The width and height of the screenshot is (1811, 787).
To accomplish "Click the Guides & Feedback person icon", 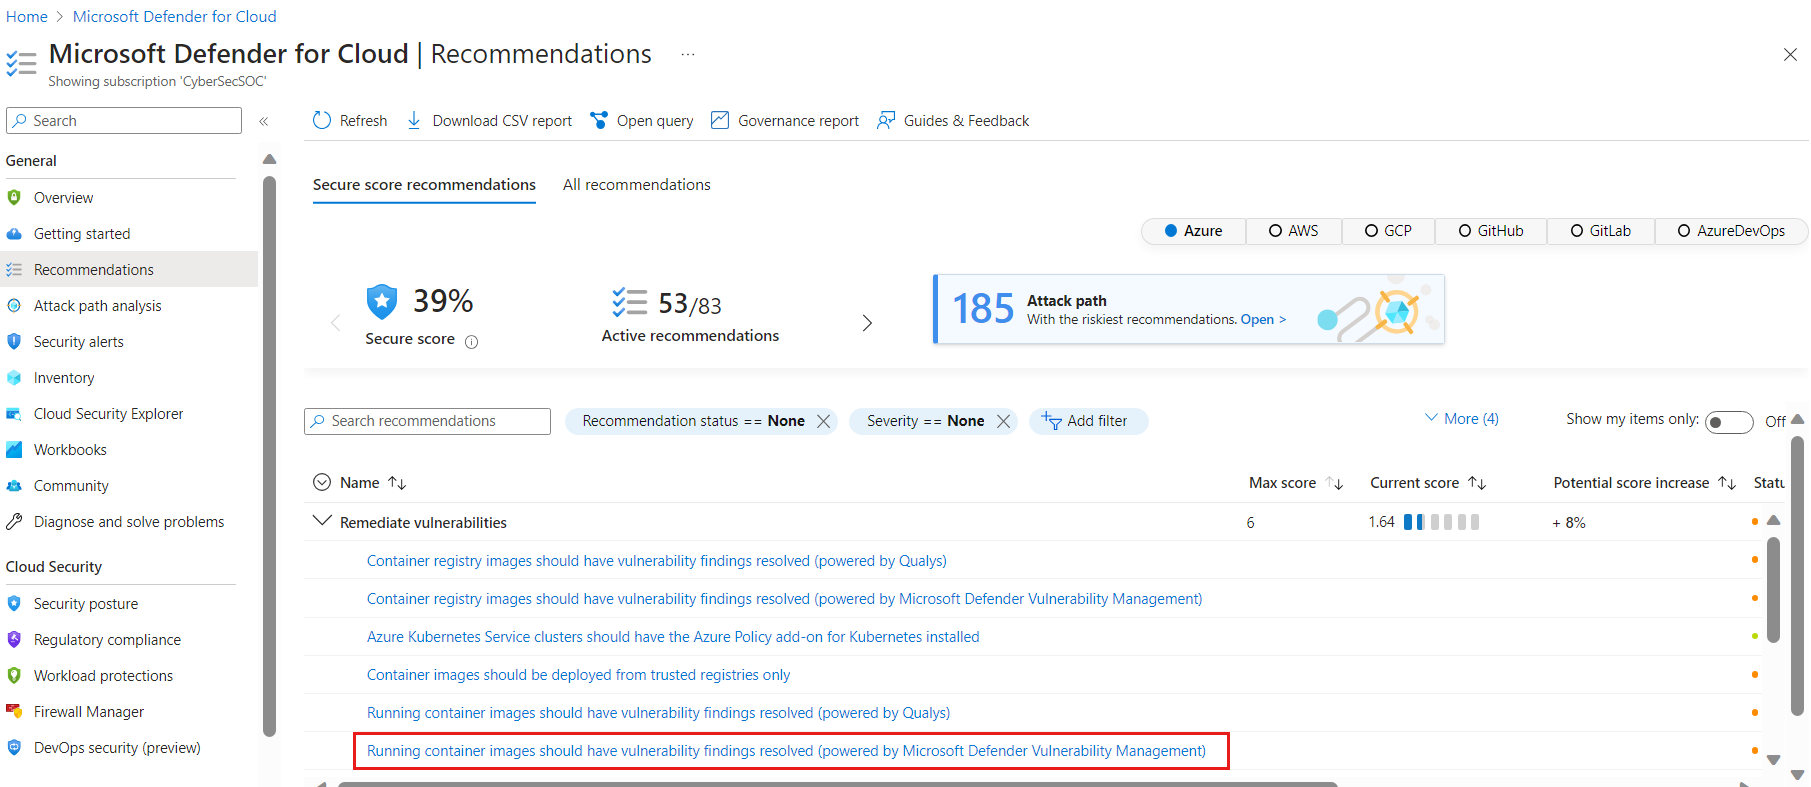I will (x=886, y=120).
